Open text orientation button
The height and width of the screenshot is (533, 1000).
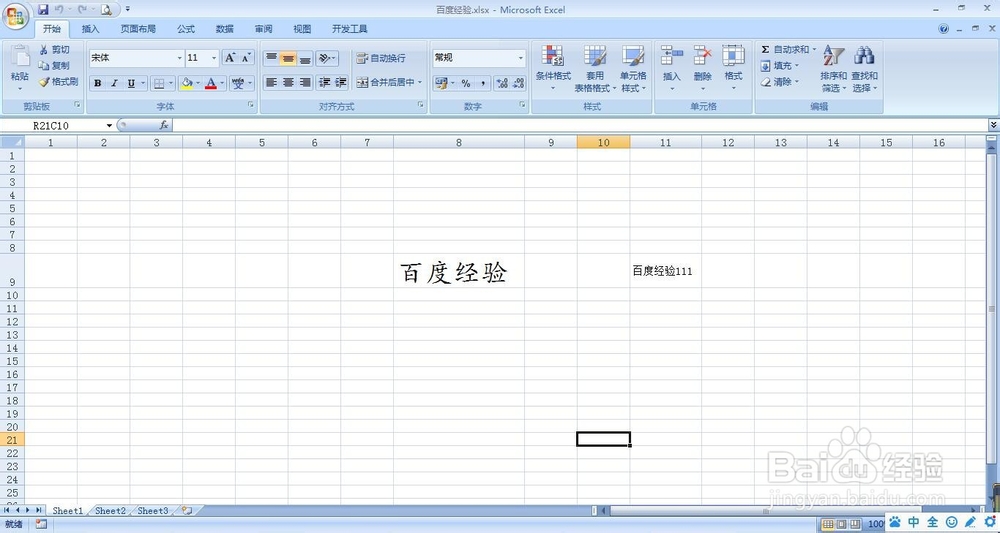[327, 58]
